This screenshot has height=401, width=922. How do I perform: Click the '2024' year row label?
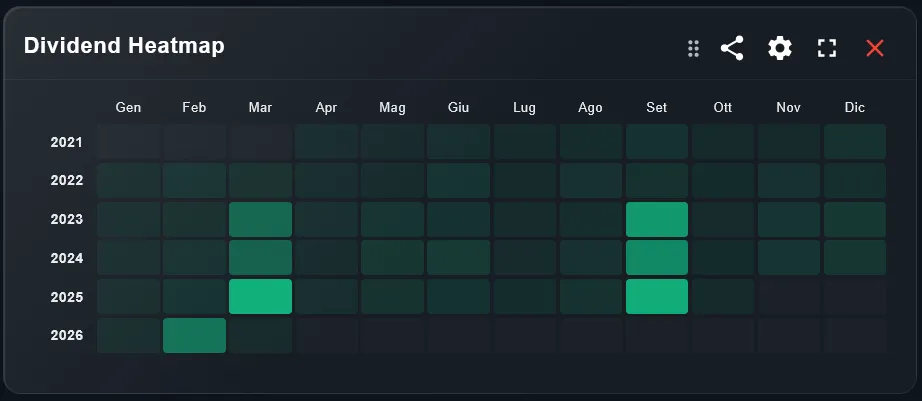67,258
